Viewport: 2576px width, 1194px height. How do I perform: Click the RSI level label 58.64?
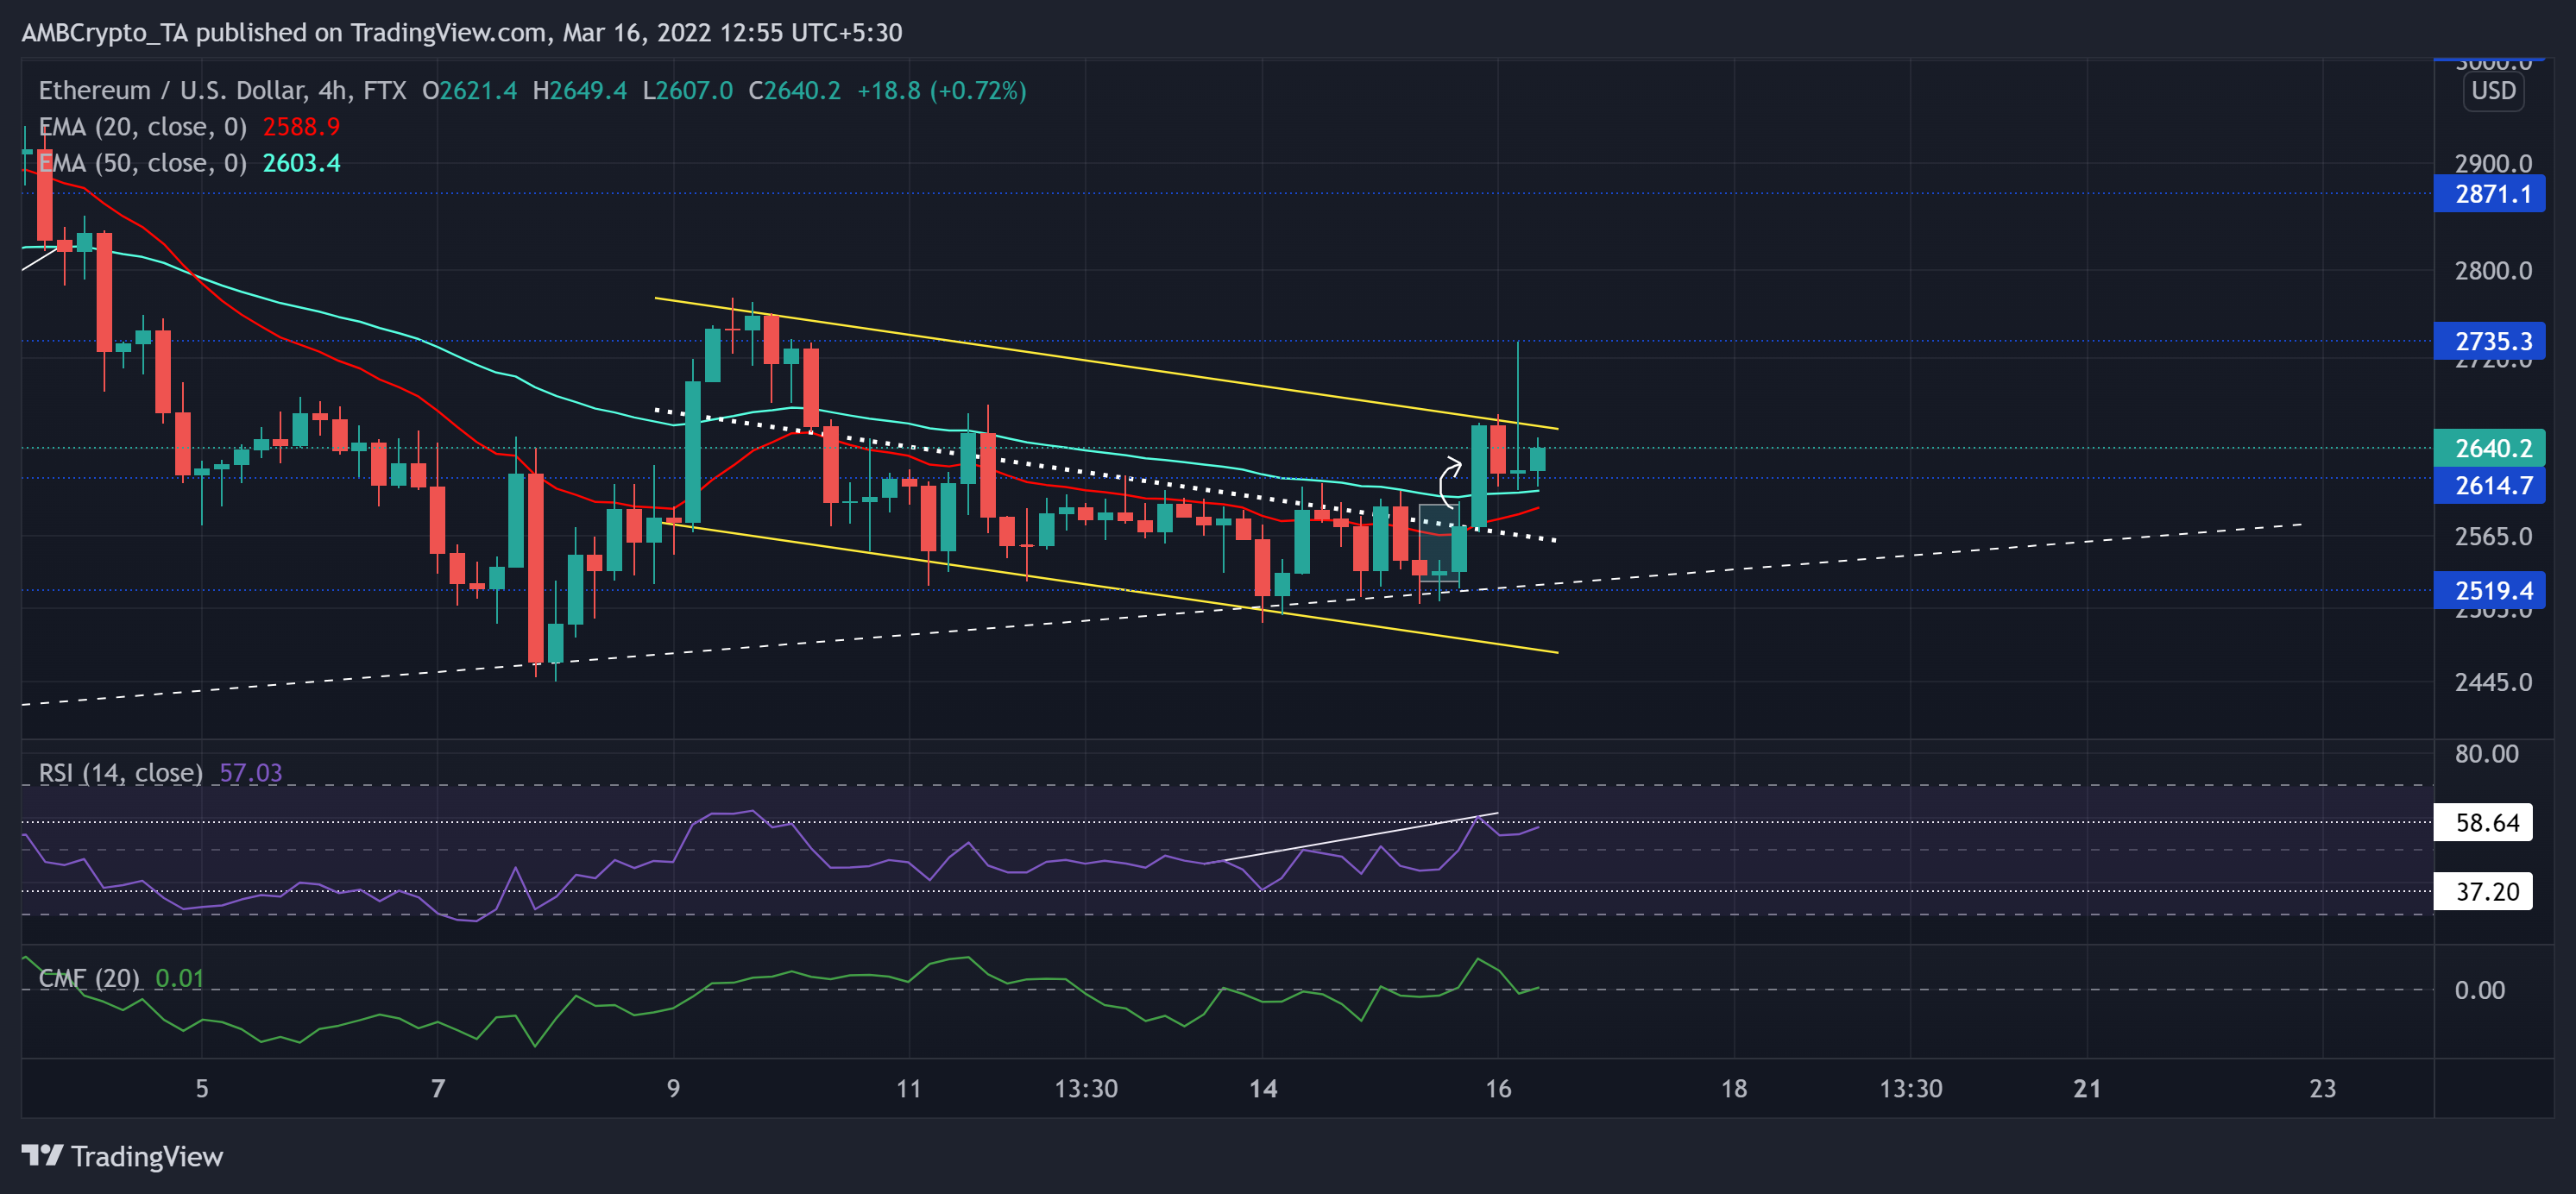2483,822
